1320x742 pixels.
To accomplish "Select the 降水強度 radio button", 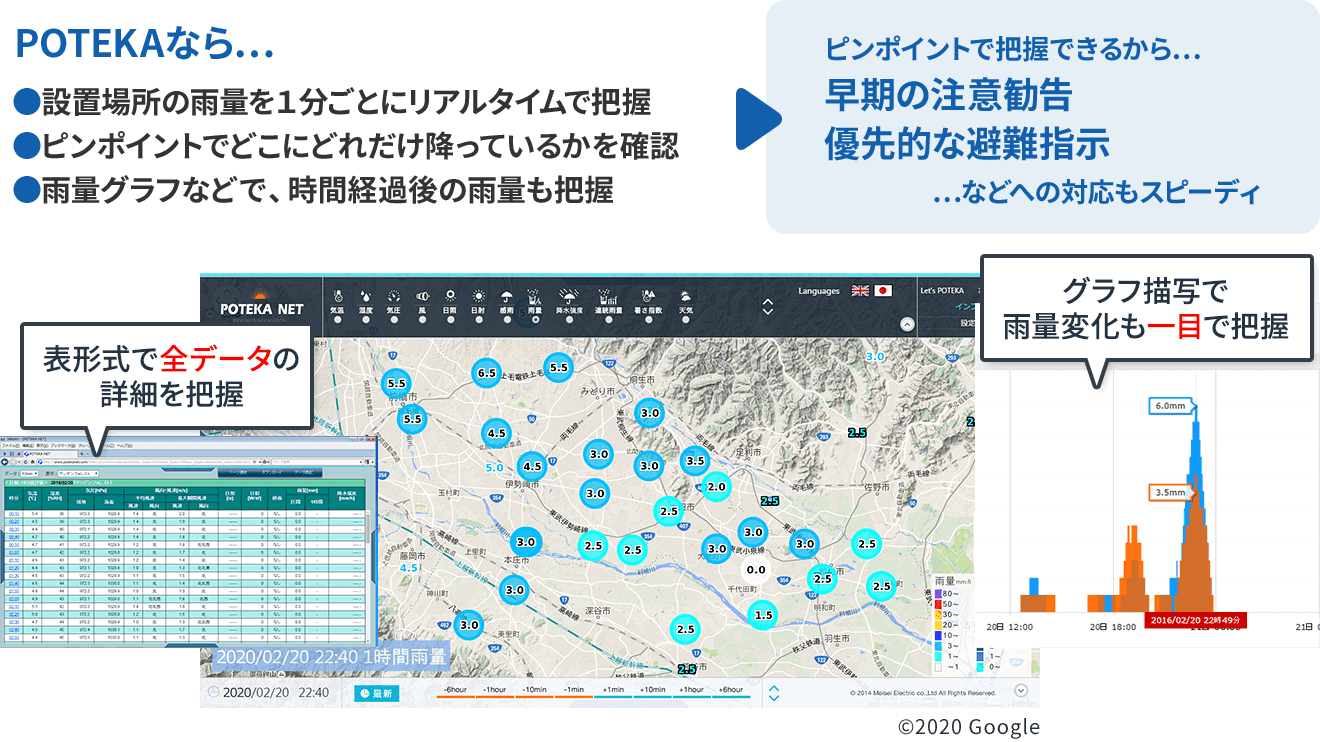I will click(x=569, y=319).
